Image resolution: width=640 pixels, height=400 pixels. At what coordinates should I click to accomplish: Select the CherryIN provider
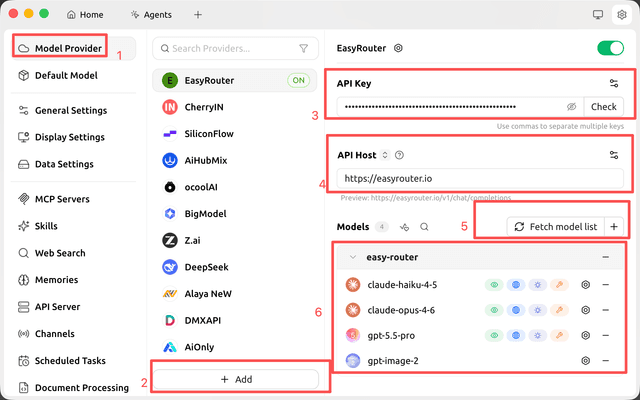pos(235,107)
